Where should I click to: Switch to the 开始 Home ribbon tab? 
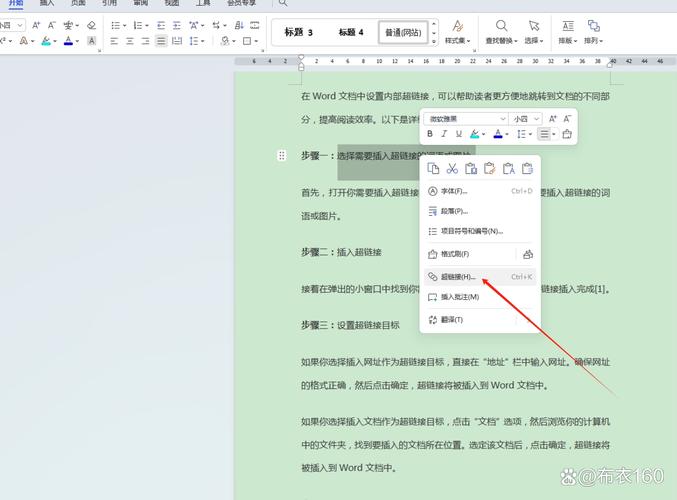[16, 3]
